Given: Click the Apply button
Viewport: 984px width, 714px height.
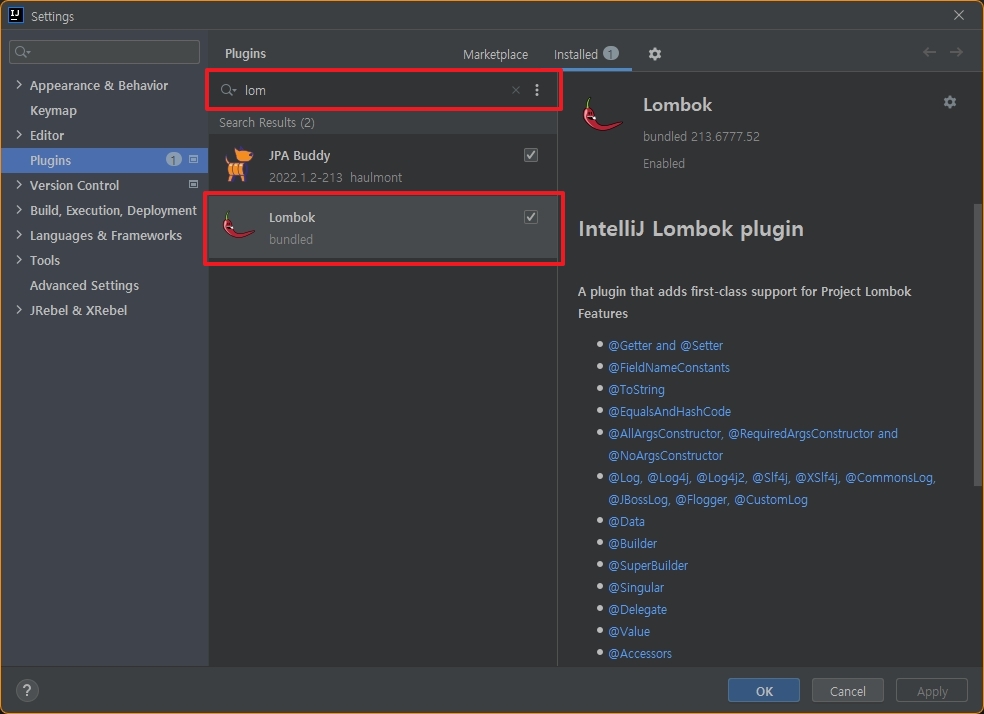Looking at the screenshot, I should tap(931, 691).
